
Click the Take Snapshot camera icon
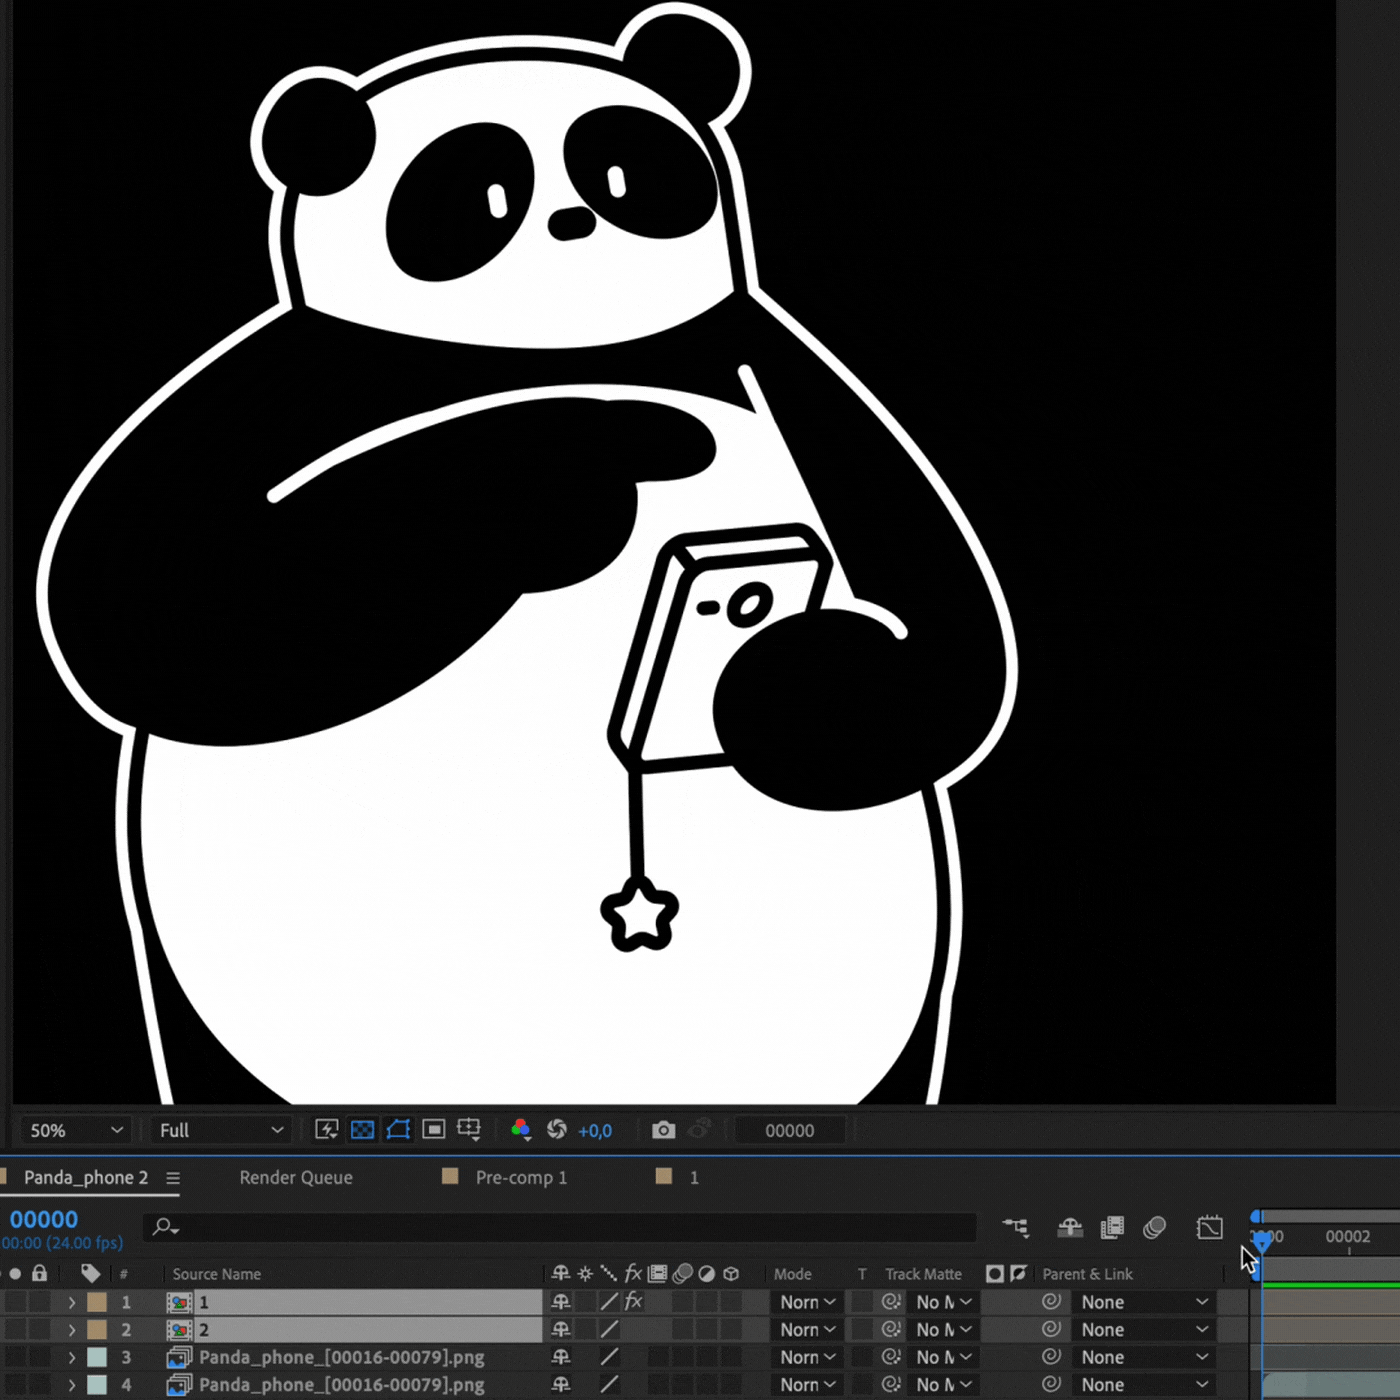pos(663,1130)
